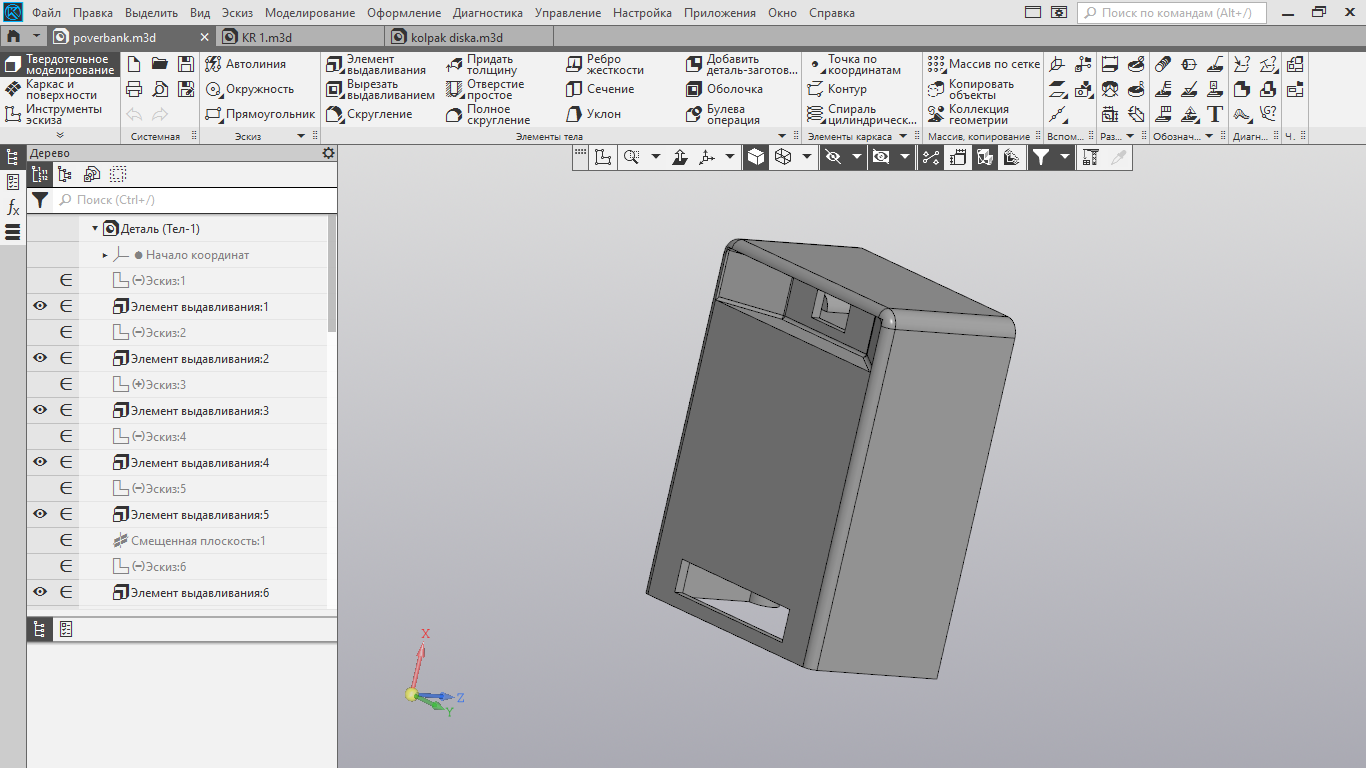1366x768 pixels.
Task: Select Спираль цилиндрическая helix tool
Action: tap(862, 114)
